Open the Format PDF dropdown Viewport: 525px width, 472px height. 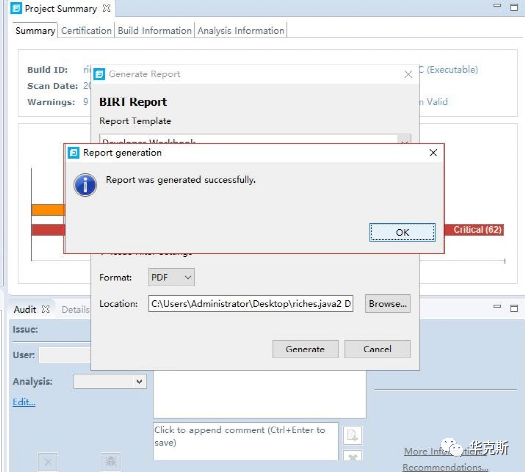point(171,277)
